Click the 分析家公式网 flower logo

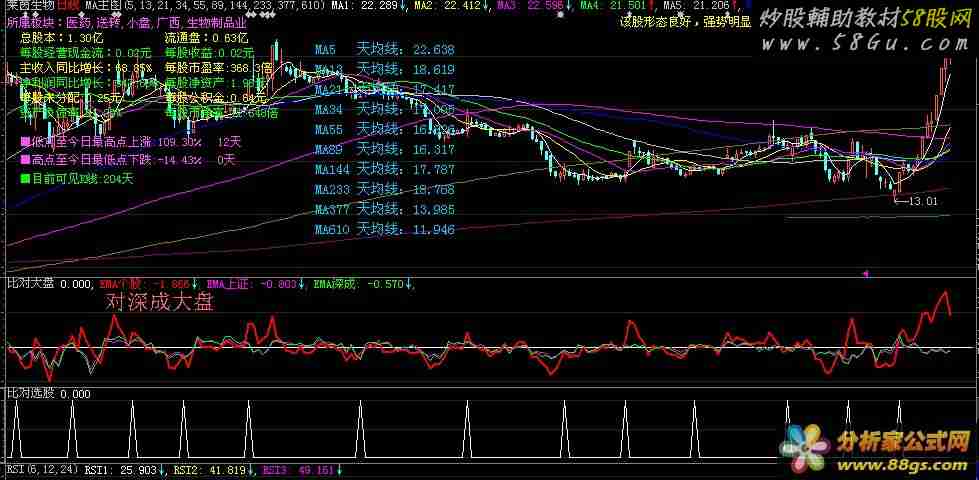[808, 444]
